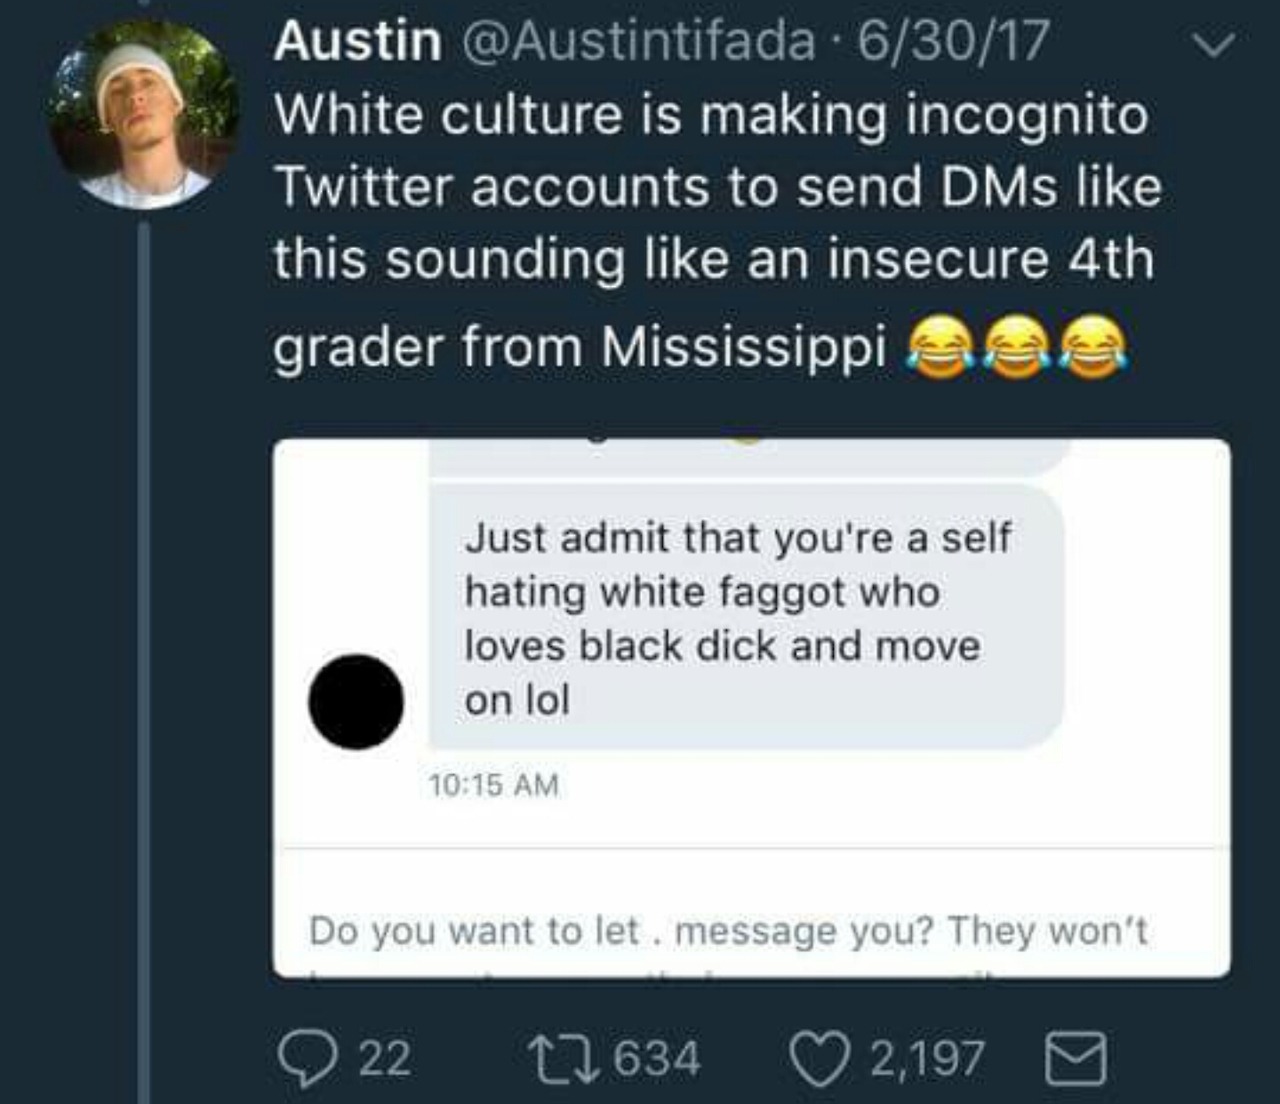The height and width of the screenshot is (1104, 1280).
Task: Open Austin's profile picture
Action: pyautogui.click(x=142, y=113)
